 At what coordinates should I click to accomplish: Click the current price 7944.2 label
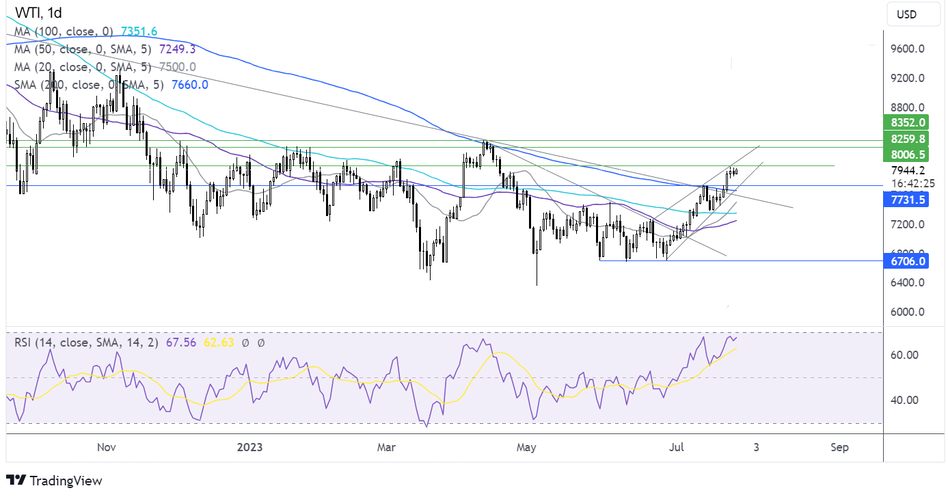[x=908, y=170]
